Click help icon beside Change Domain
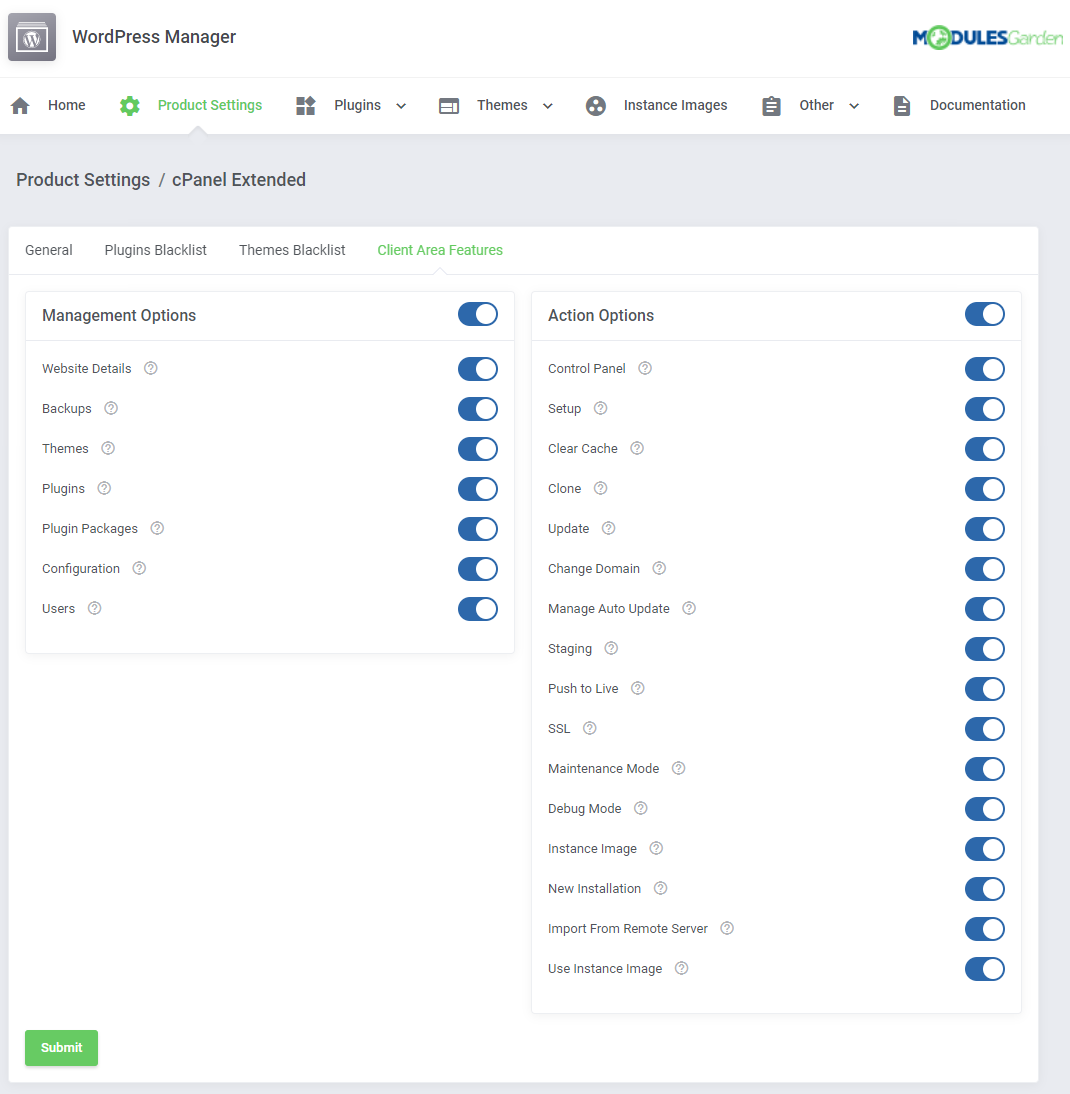The image size is (1070, 1094). click(x=659, y=568)
